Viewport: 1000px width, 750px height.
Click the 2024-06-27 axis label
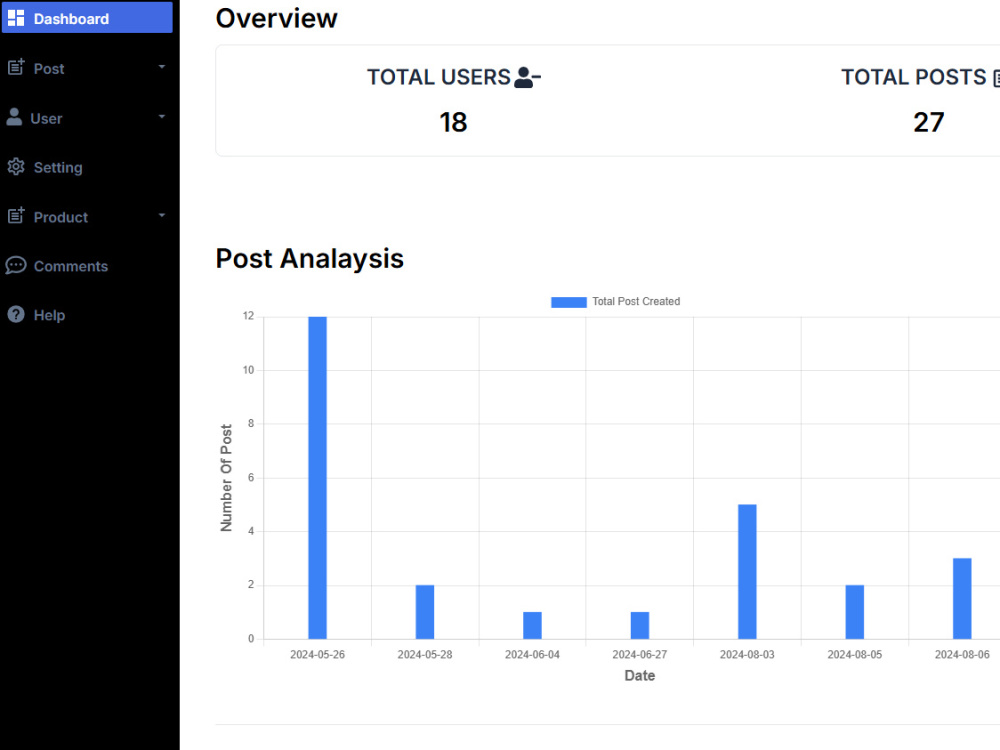[640, 654]
